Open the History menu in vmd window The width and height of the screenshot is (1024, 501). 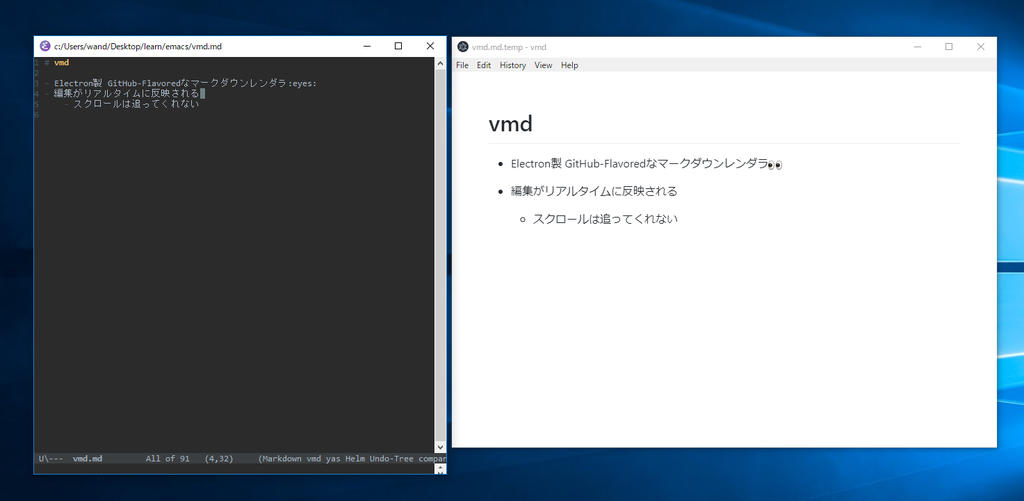click(x=513, y=65)
